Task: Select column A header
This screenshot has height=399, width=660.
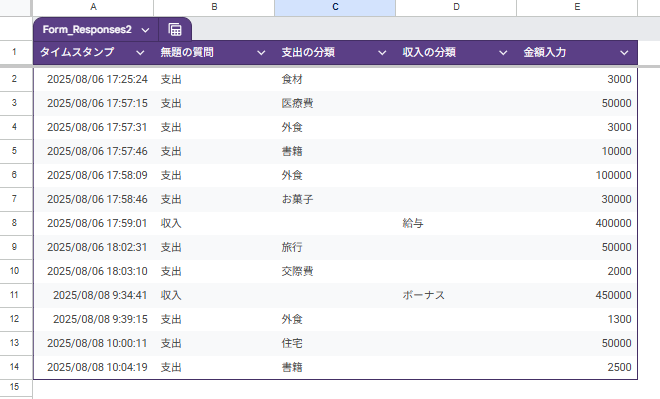Action: [93, 7]
